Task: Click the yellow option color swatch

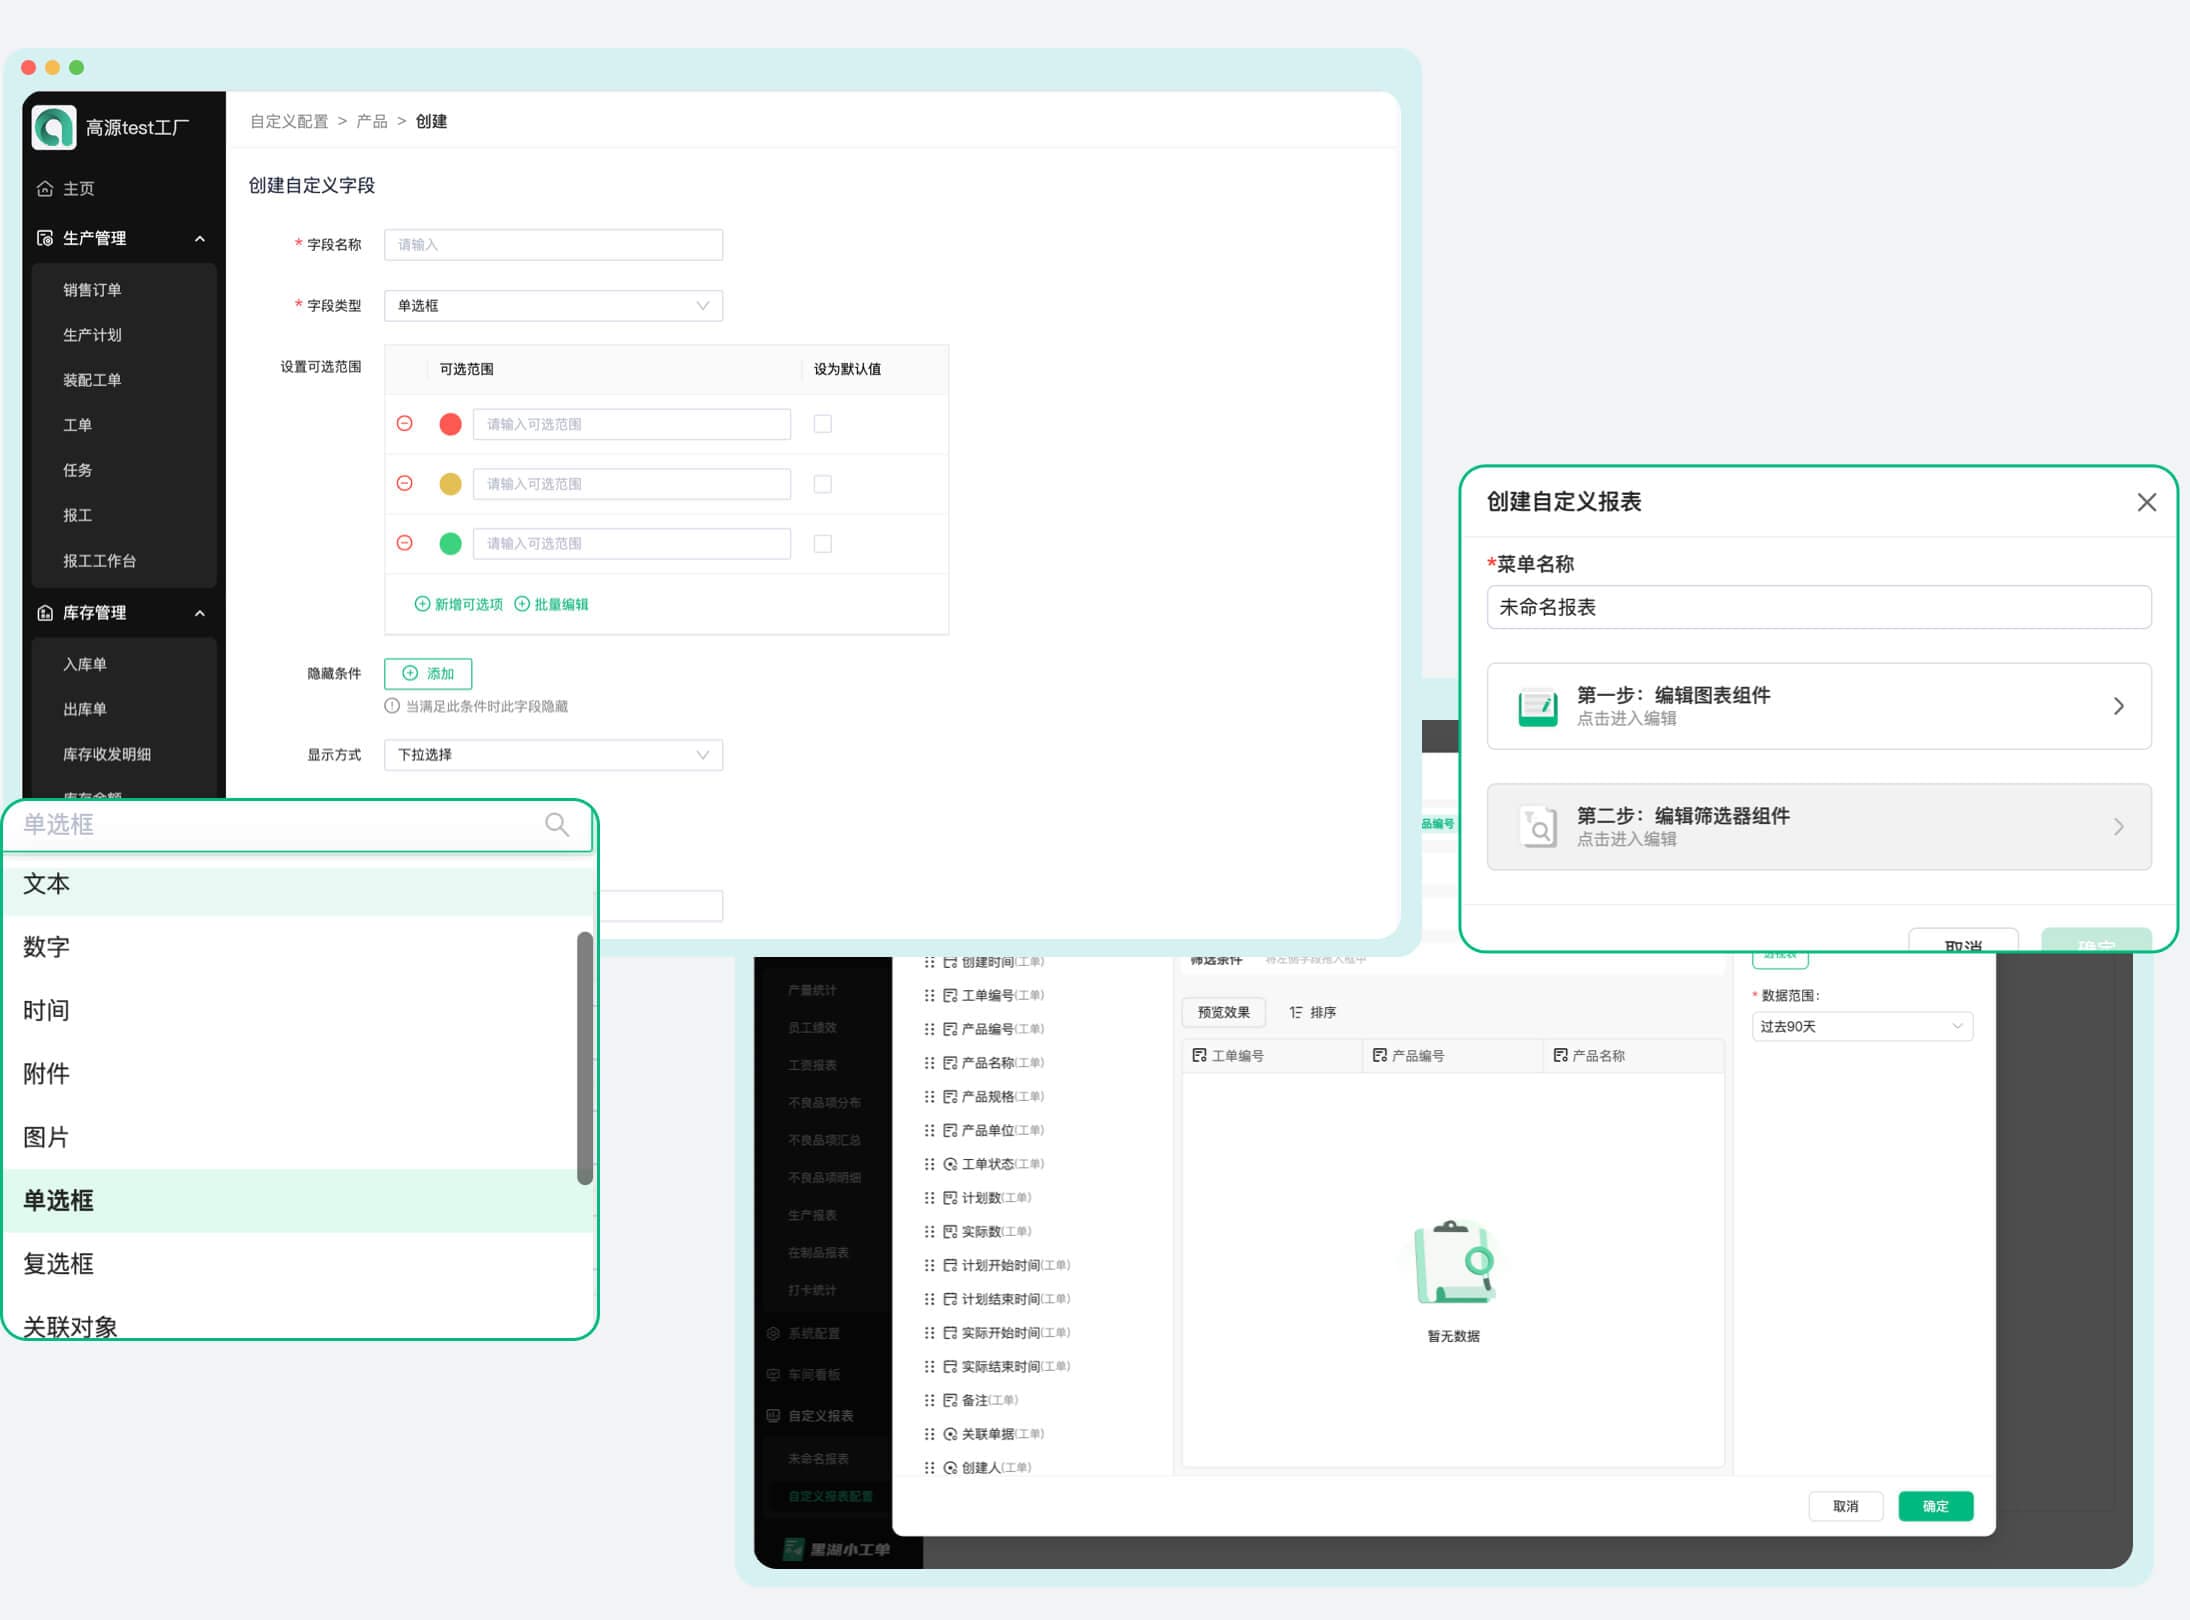Action: (450, 484)
